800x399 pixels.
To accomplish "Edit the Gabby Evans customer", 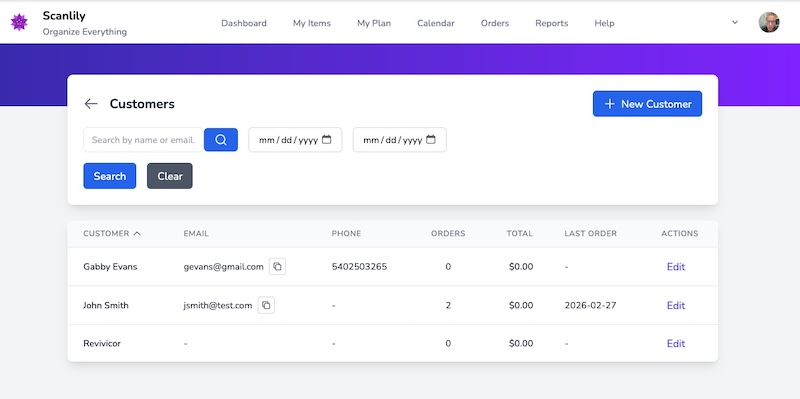I will 676,267.
